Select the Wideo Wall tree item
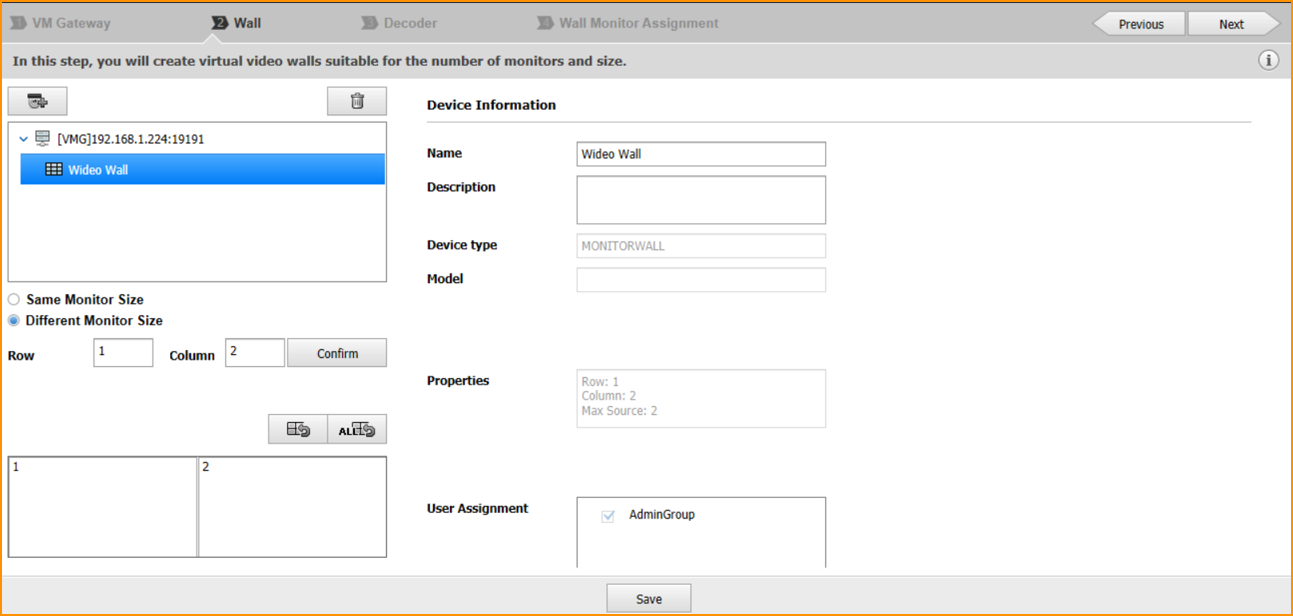Image resolution: width=1293 pixels, height=616 pixels. [x=98, y=170]
